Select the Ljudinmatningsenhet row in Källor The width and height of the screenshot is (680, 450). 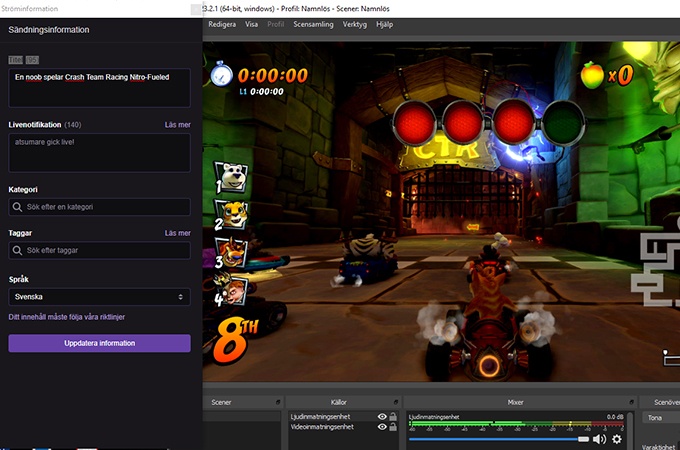(344, 417)
